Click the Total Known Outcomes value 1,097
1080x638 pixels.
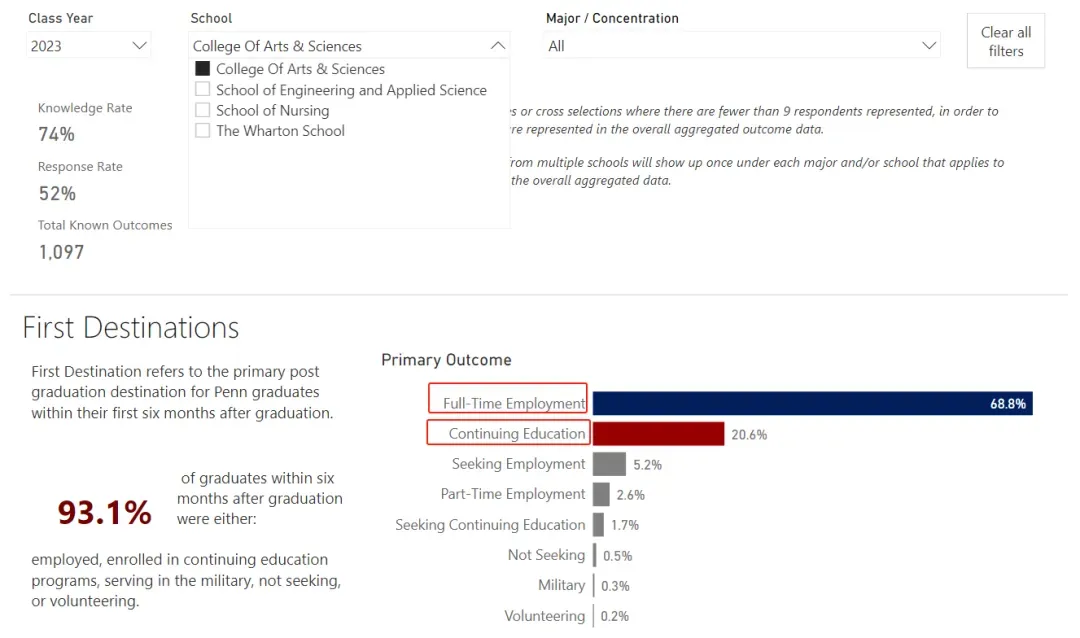61,252
